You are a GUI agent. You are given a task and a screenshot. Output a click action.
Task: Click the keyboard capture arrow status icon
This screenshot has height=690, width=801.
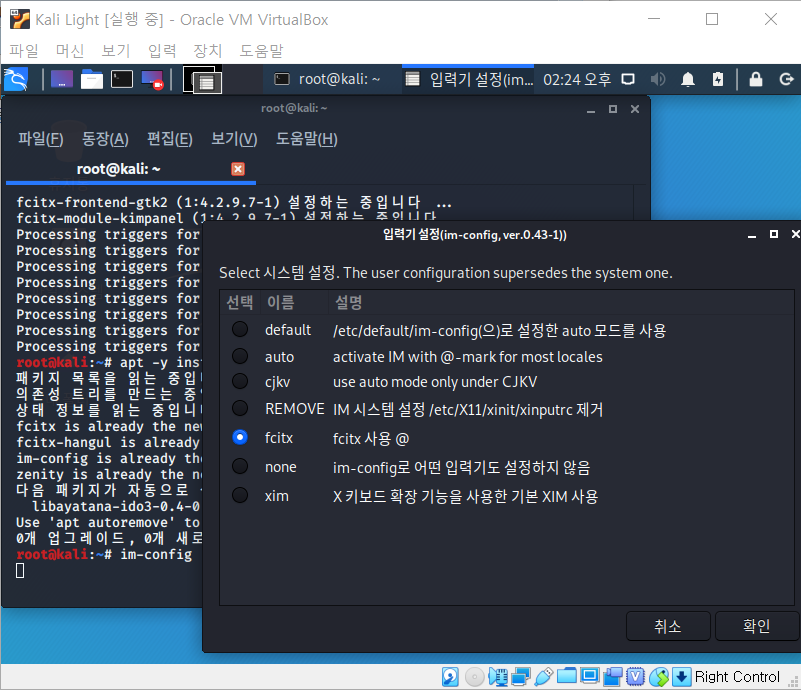(681, 677)
